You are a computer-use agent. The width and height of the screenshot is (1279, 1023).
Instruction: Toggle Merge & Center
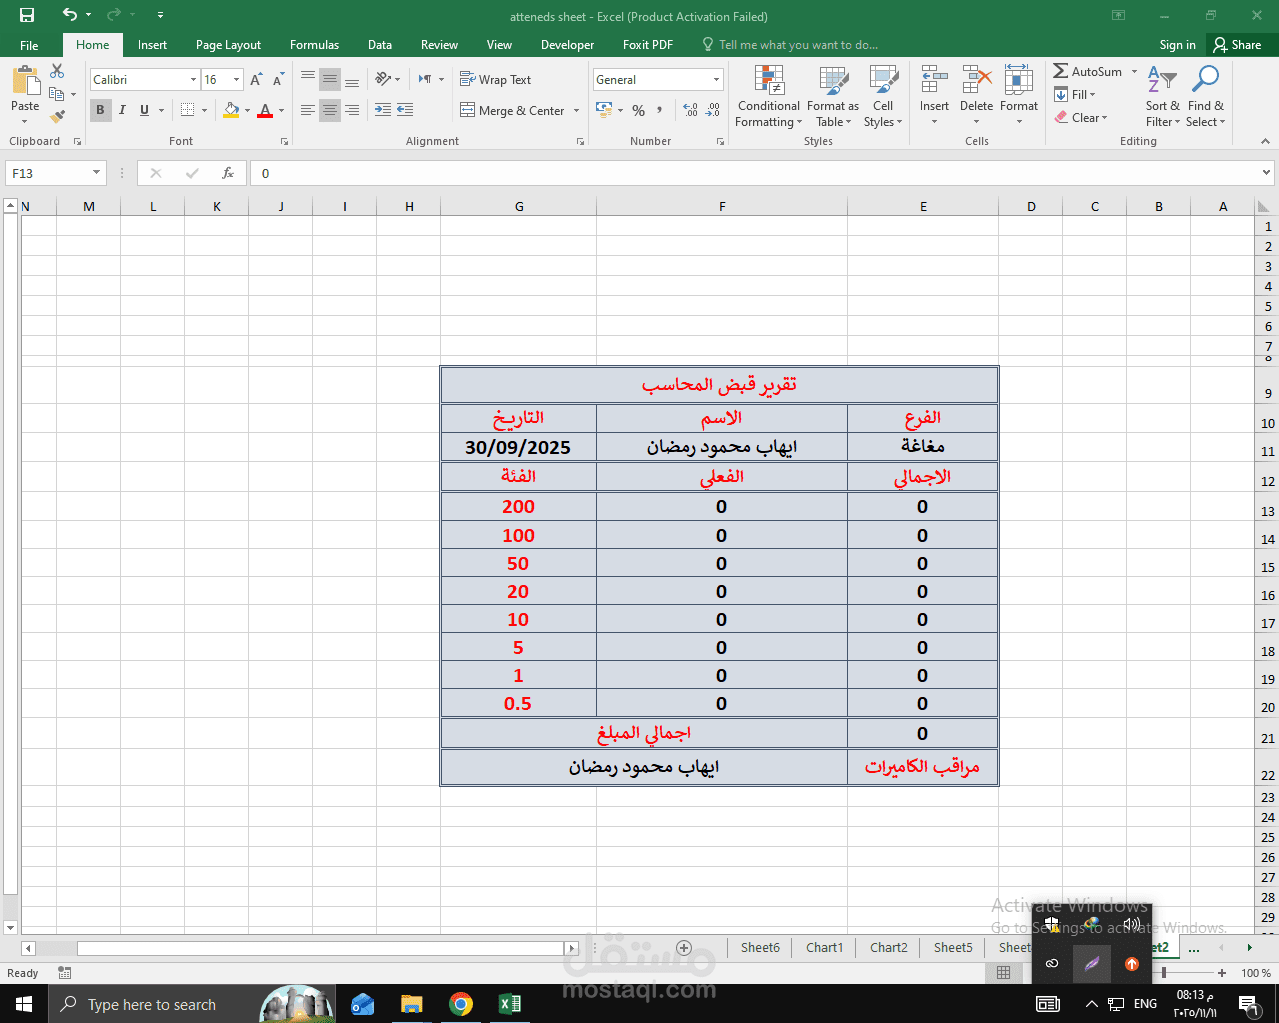(512, 110)
